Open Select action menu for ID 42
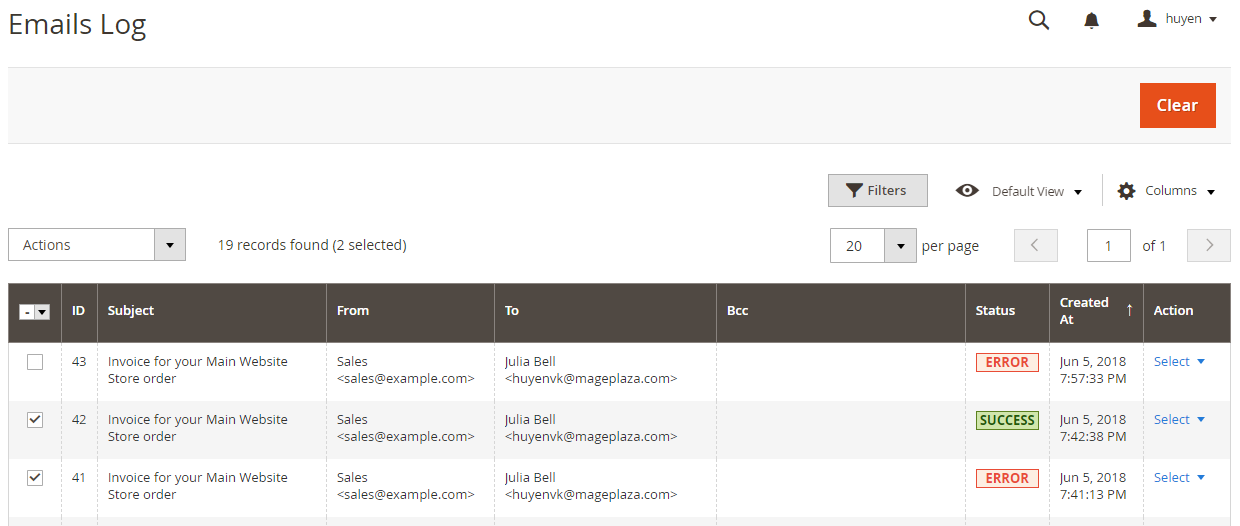This screenshot has height=526, width=1240. point(1179,420)
